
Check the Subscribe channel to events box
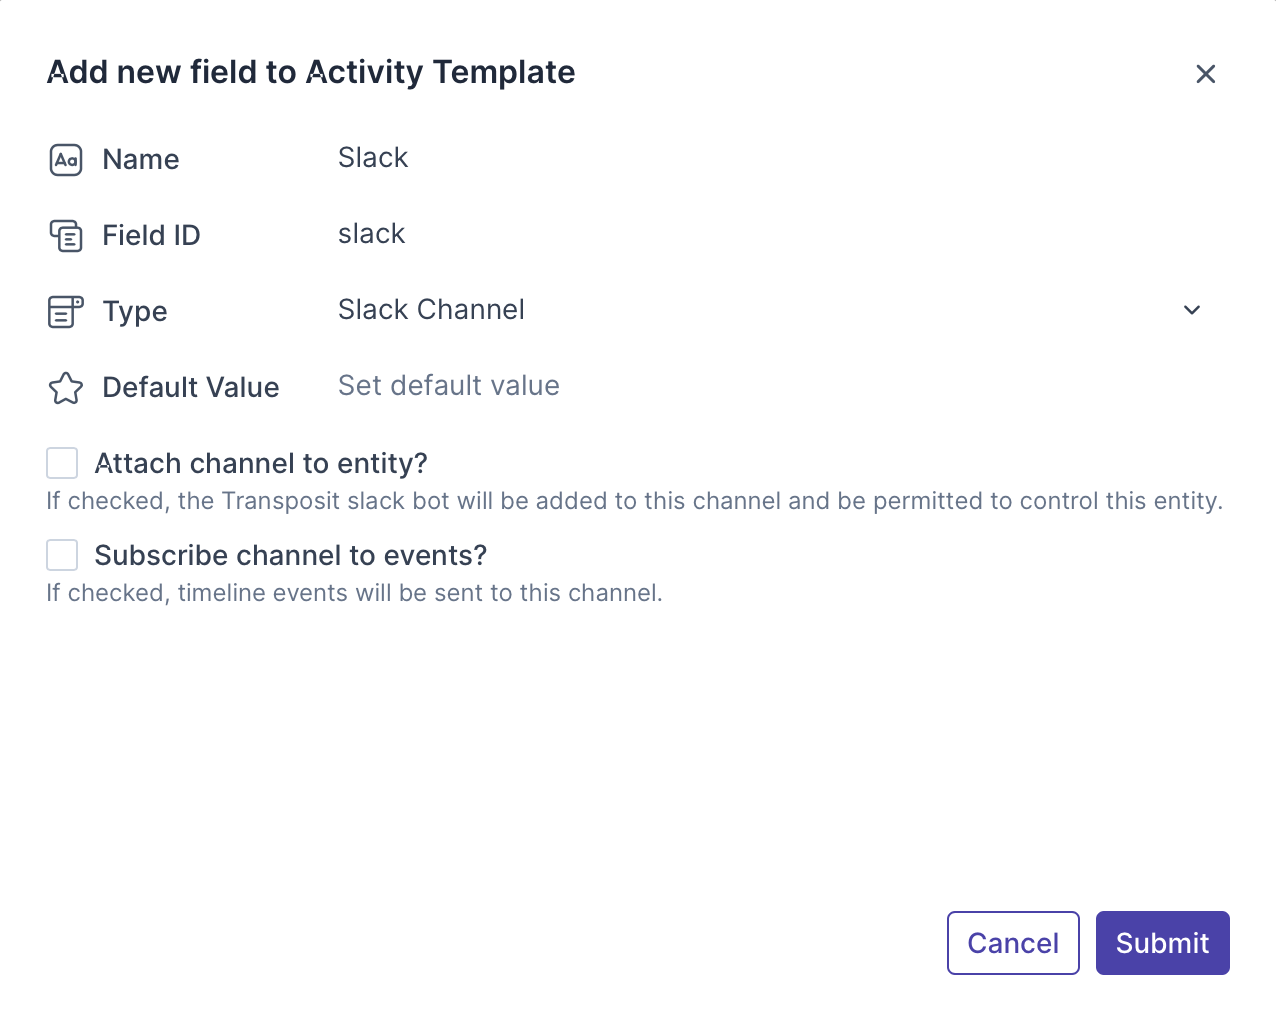(62, 556)
